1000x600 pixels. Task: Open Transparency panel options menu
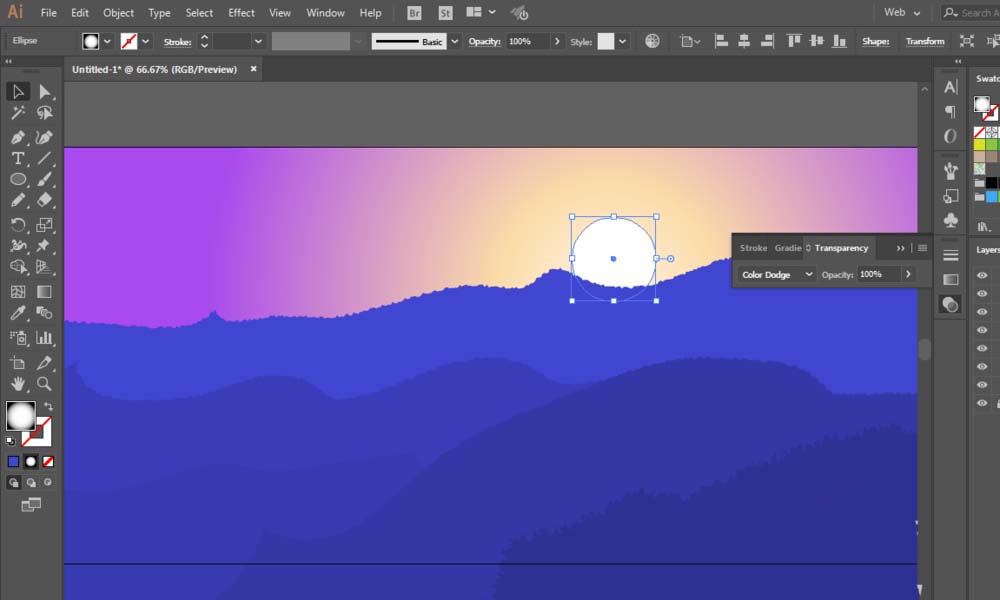922,248
